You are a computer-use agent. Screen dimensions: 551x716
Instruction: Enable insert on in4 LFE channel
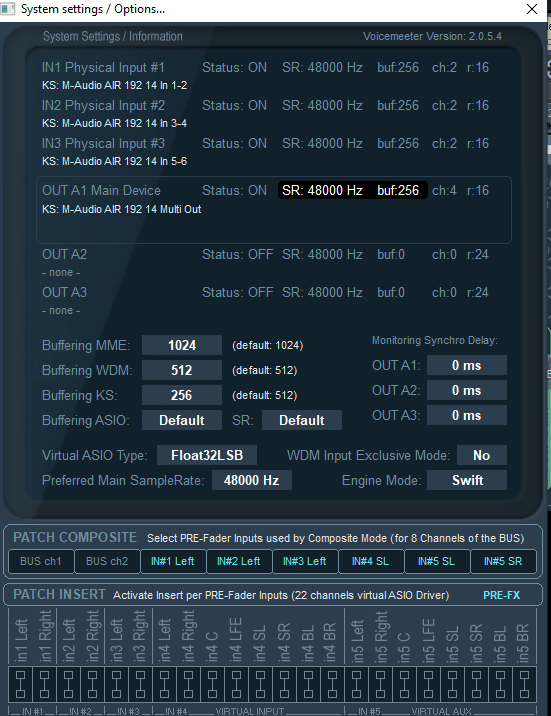(x=236, y=684)
